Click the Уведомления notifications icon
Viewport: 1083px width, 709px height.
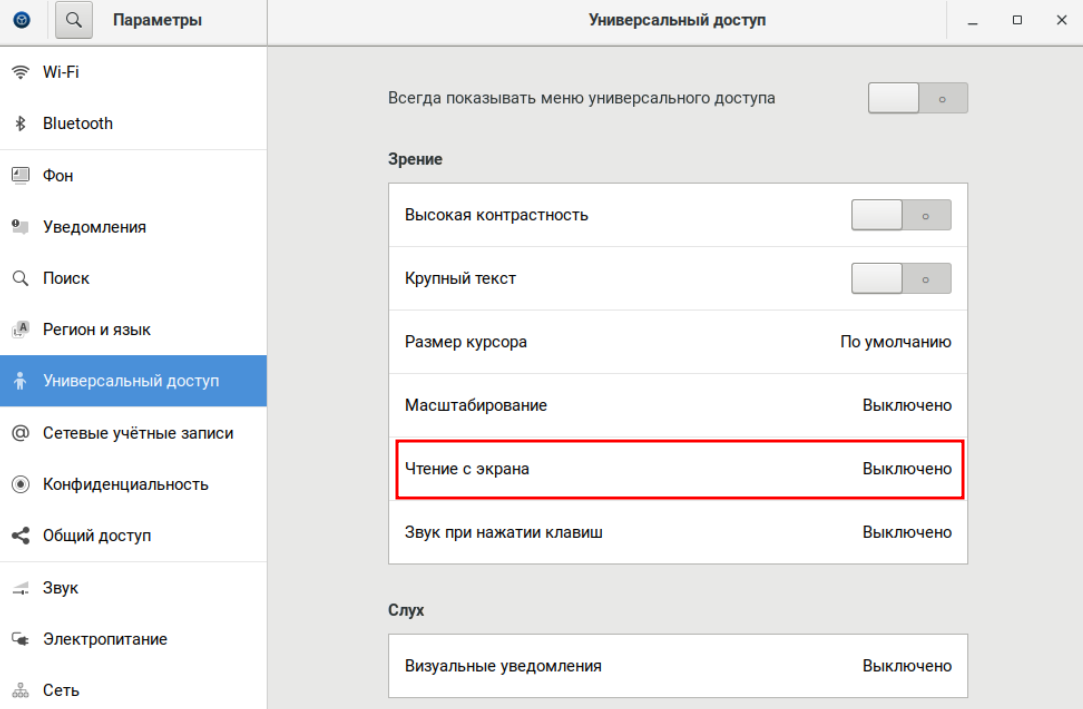click(x=20, y=227)
